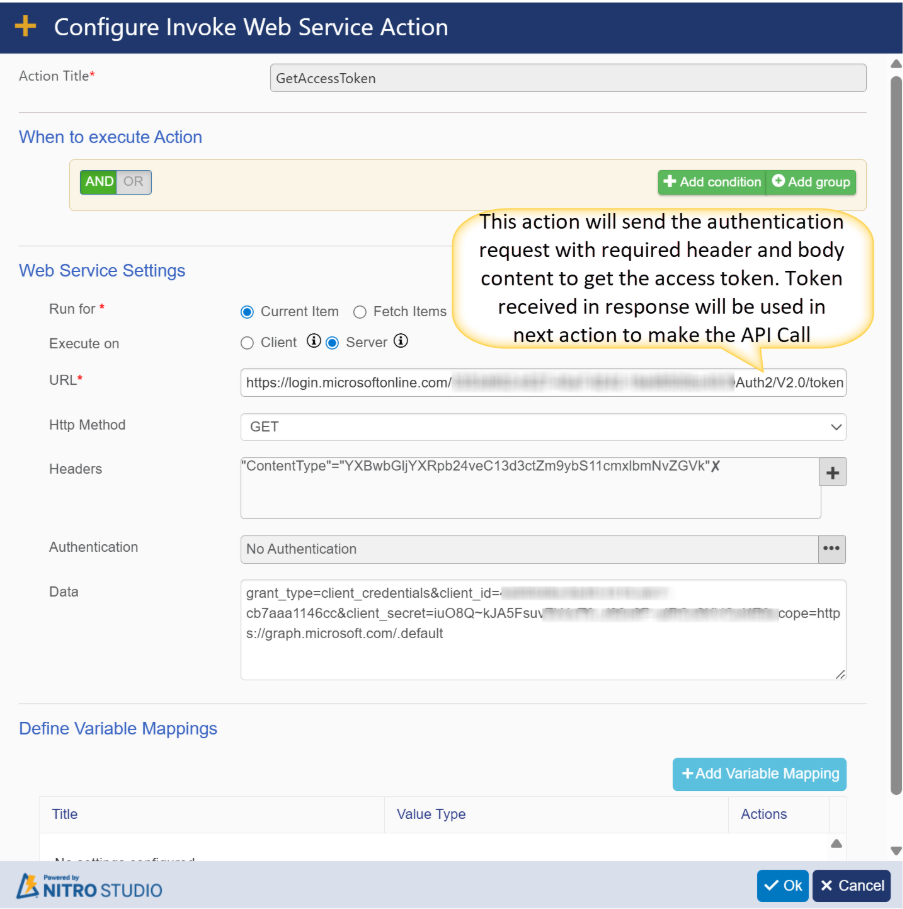The width and height of the screenshot is (903, 909).
Task: Click the Add group button
Action: (810, 182)
